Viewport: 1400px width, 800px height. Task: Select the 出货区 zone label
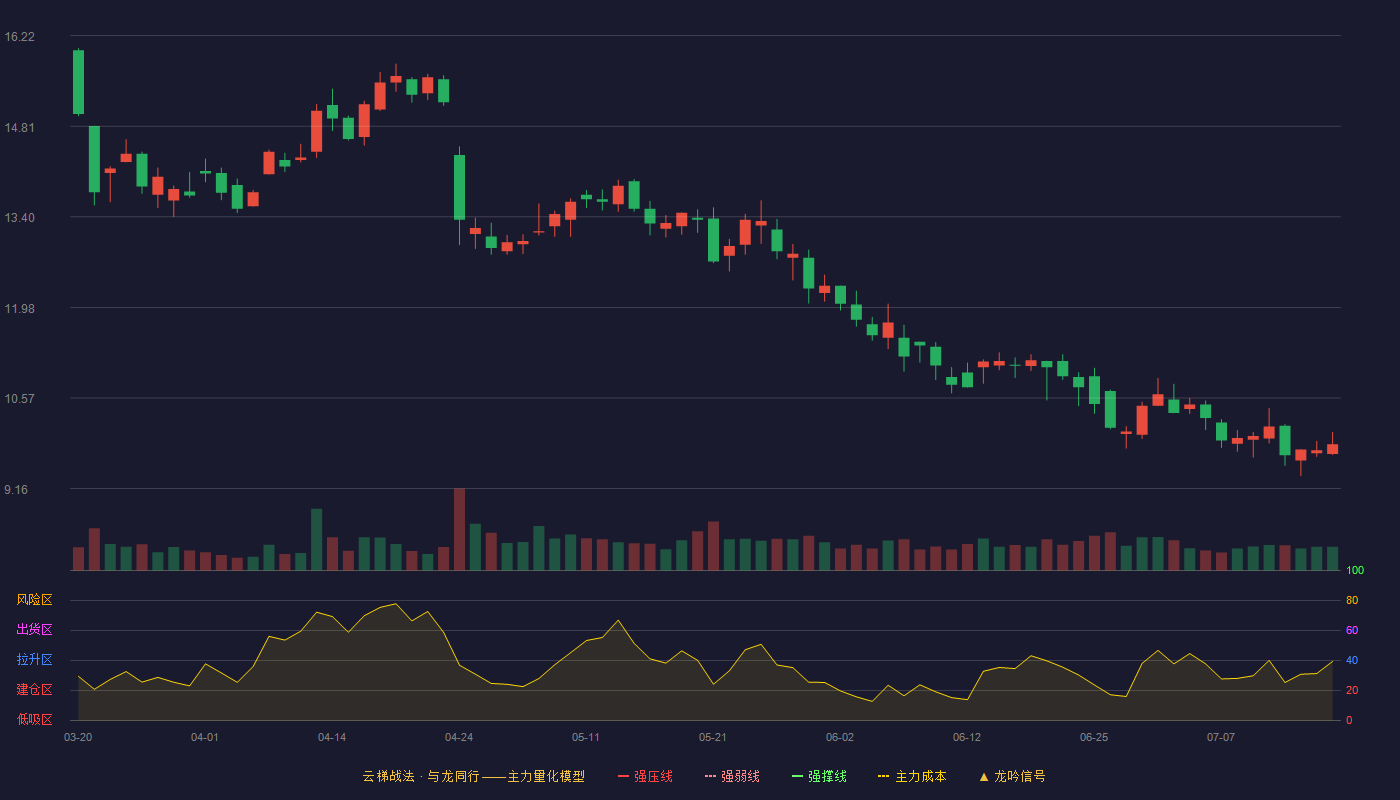(34, 630)
